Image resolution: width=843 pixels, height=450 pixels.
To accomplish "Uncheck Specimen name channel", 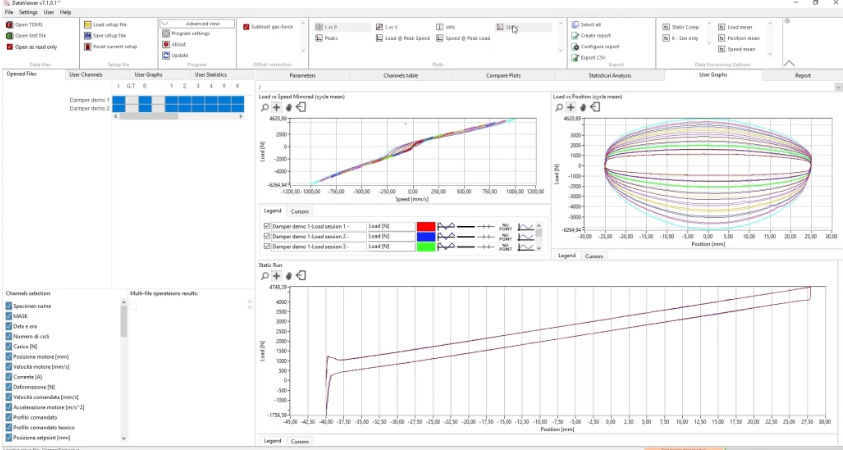I will (x=9, y=306).
